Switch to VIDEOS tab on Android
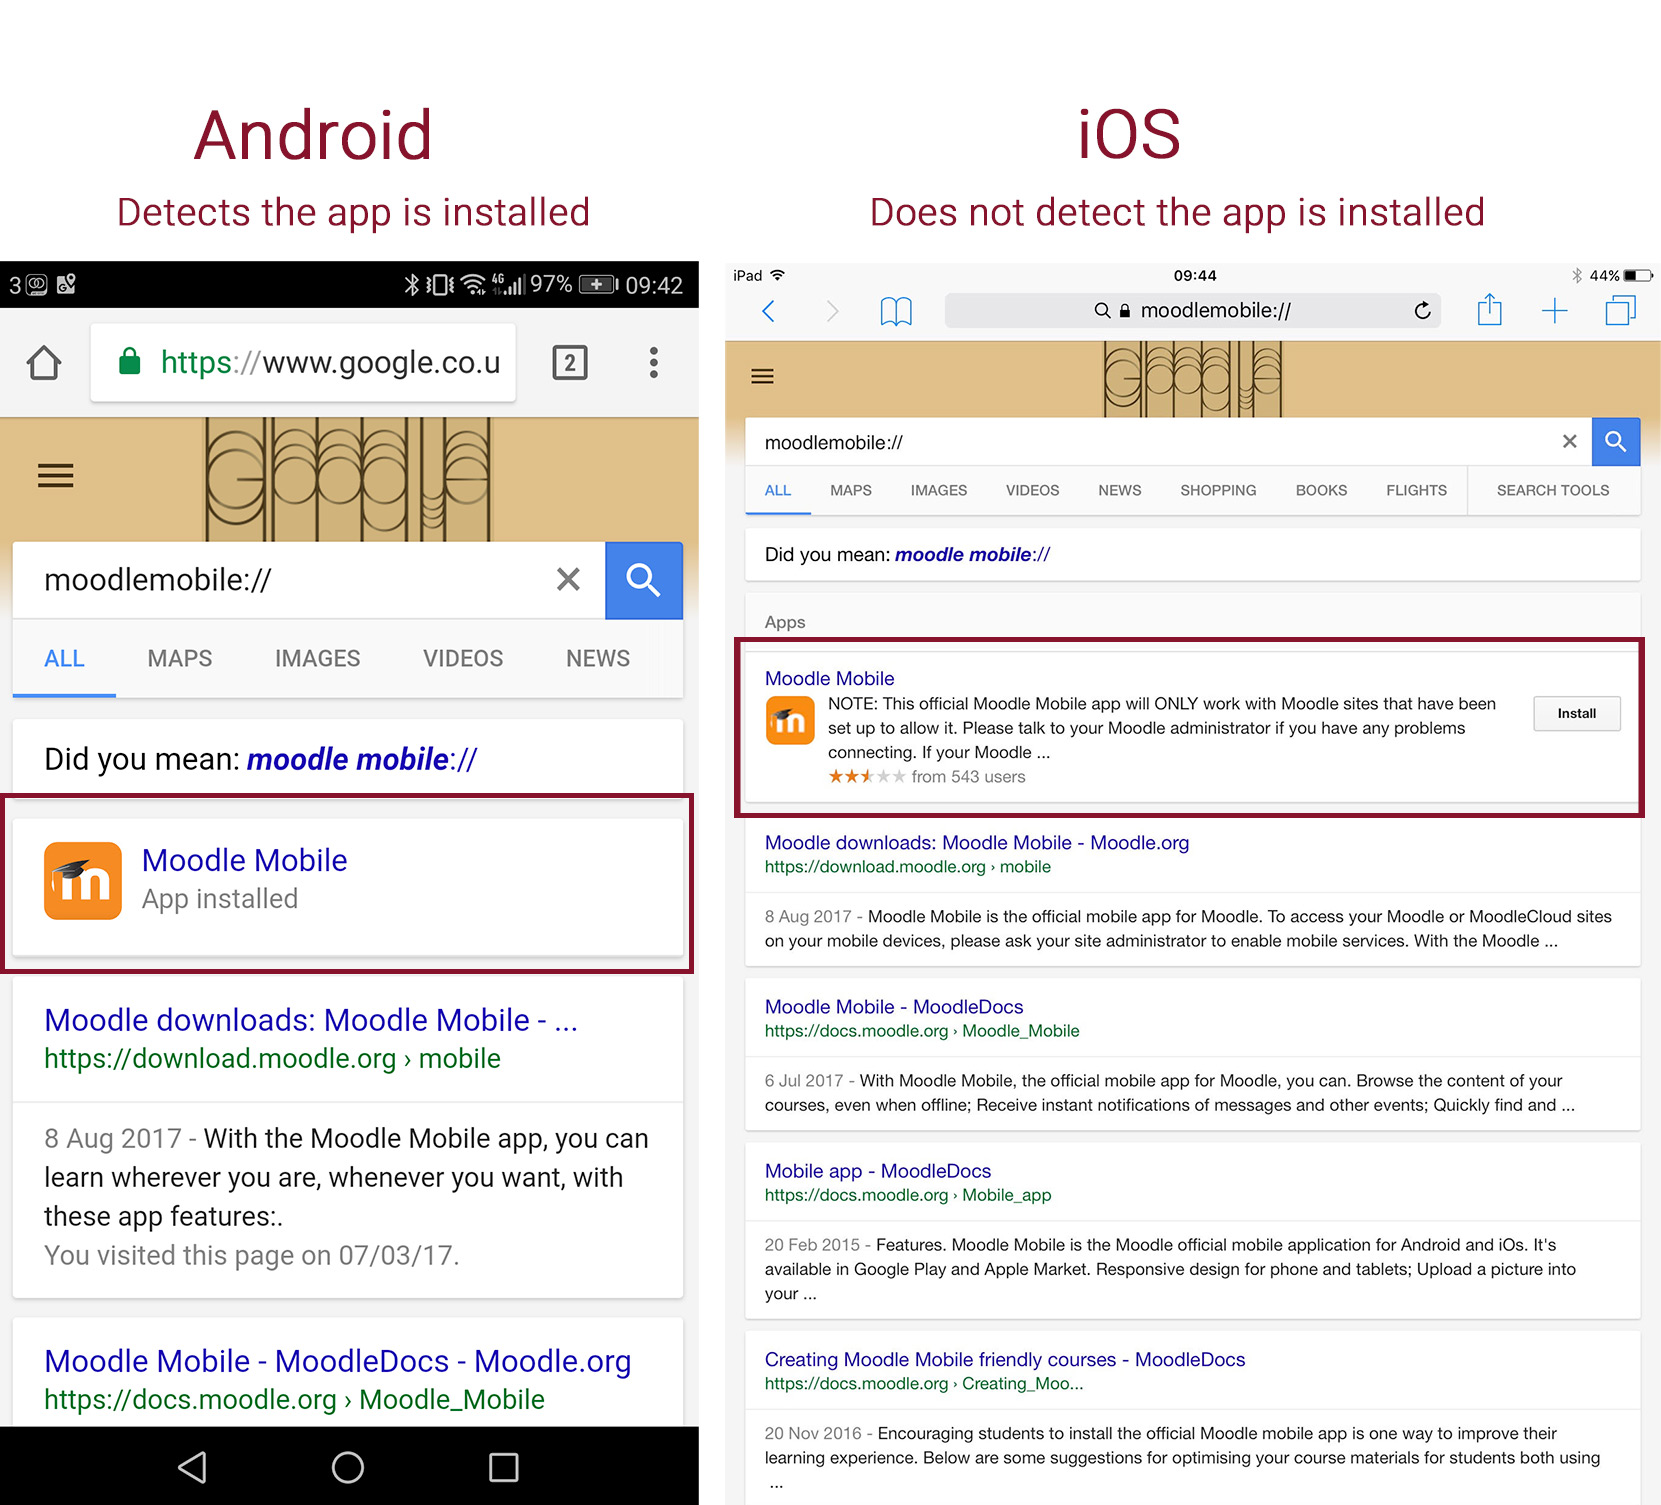 point(463,658)
